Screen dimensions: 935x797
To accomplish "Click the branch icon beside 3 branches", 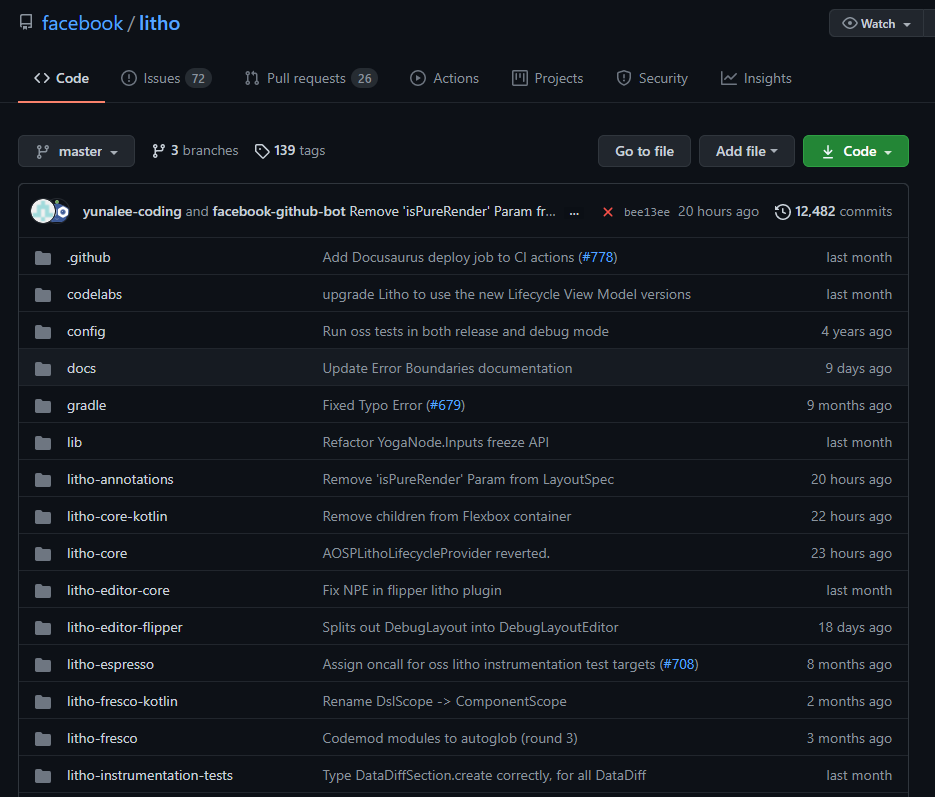I will [x=159, y=151].
